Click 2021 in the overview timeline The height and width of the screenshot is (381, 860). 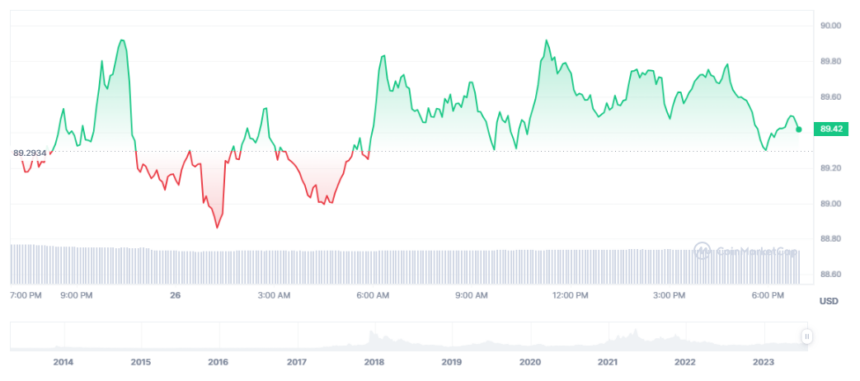point(608,362)
